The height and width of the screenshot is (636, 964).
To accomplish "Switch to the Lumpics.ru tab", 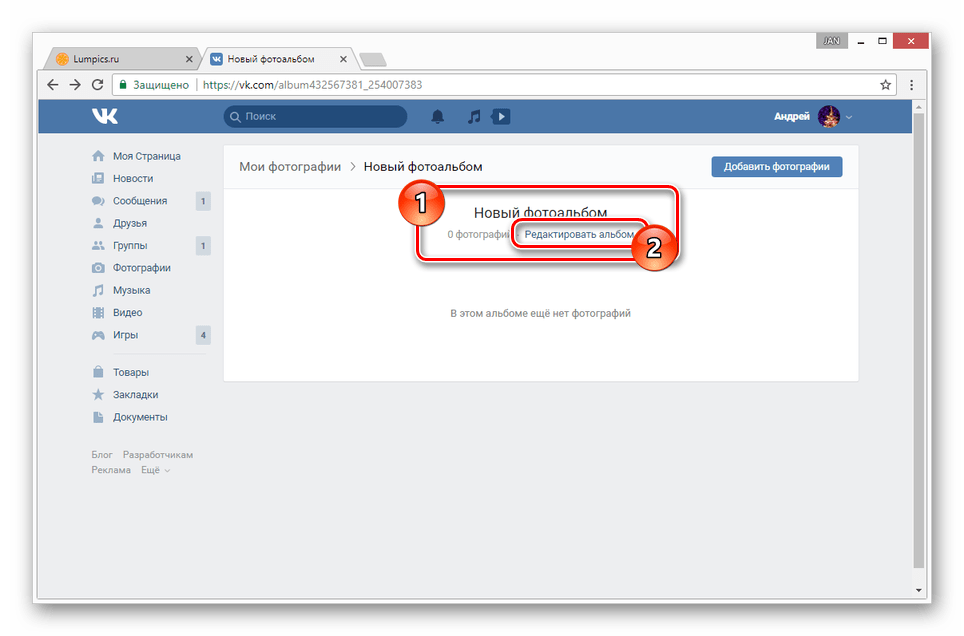I will [x=122, y=59].
